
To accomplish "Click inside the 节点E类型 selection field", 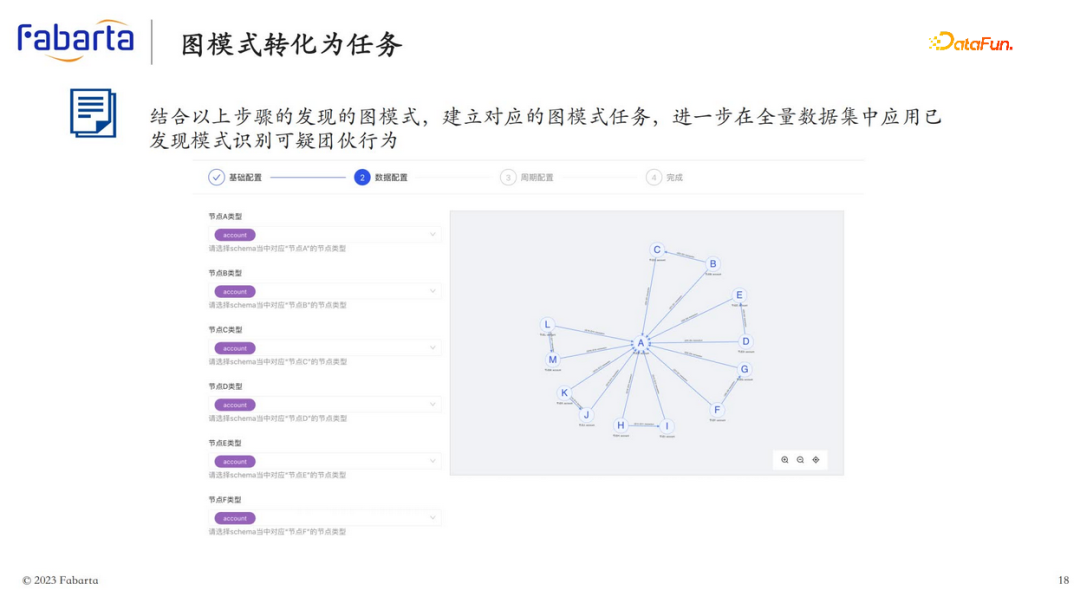I will 330,462.
